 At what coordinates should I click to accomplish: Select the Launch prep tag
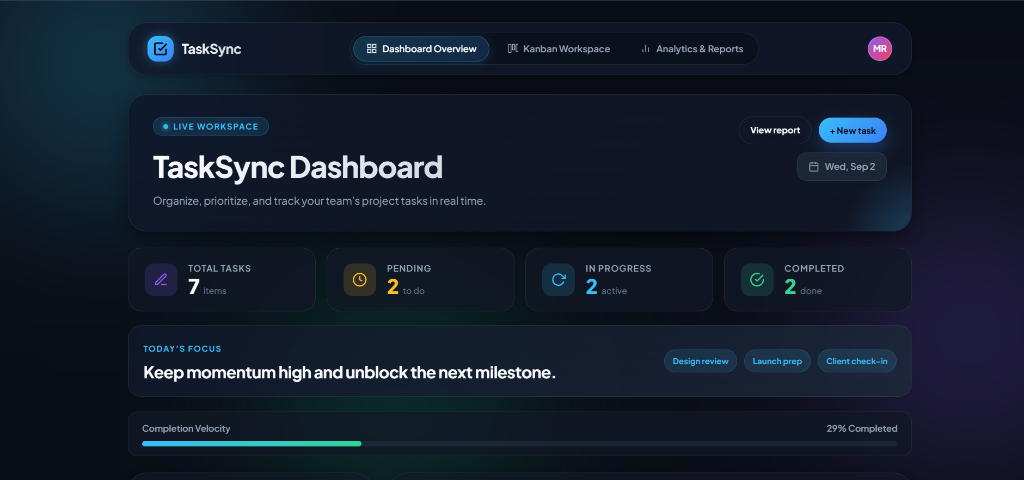pyautogui.click(x=777, y=361)
